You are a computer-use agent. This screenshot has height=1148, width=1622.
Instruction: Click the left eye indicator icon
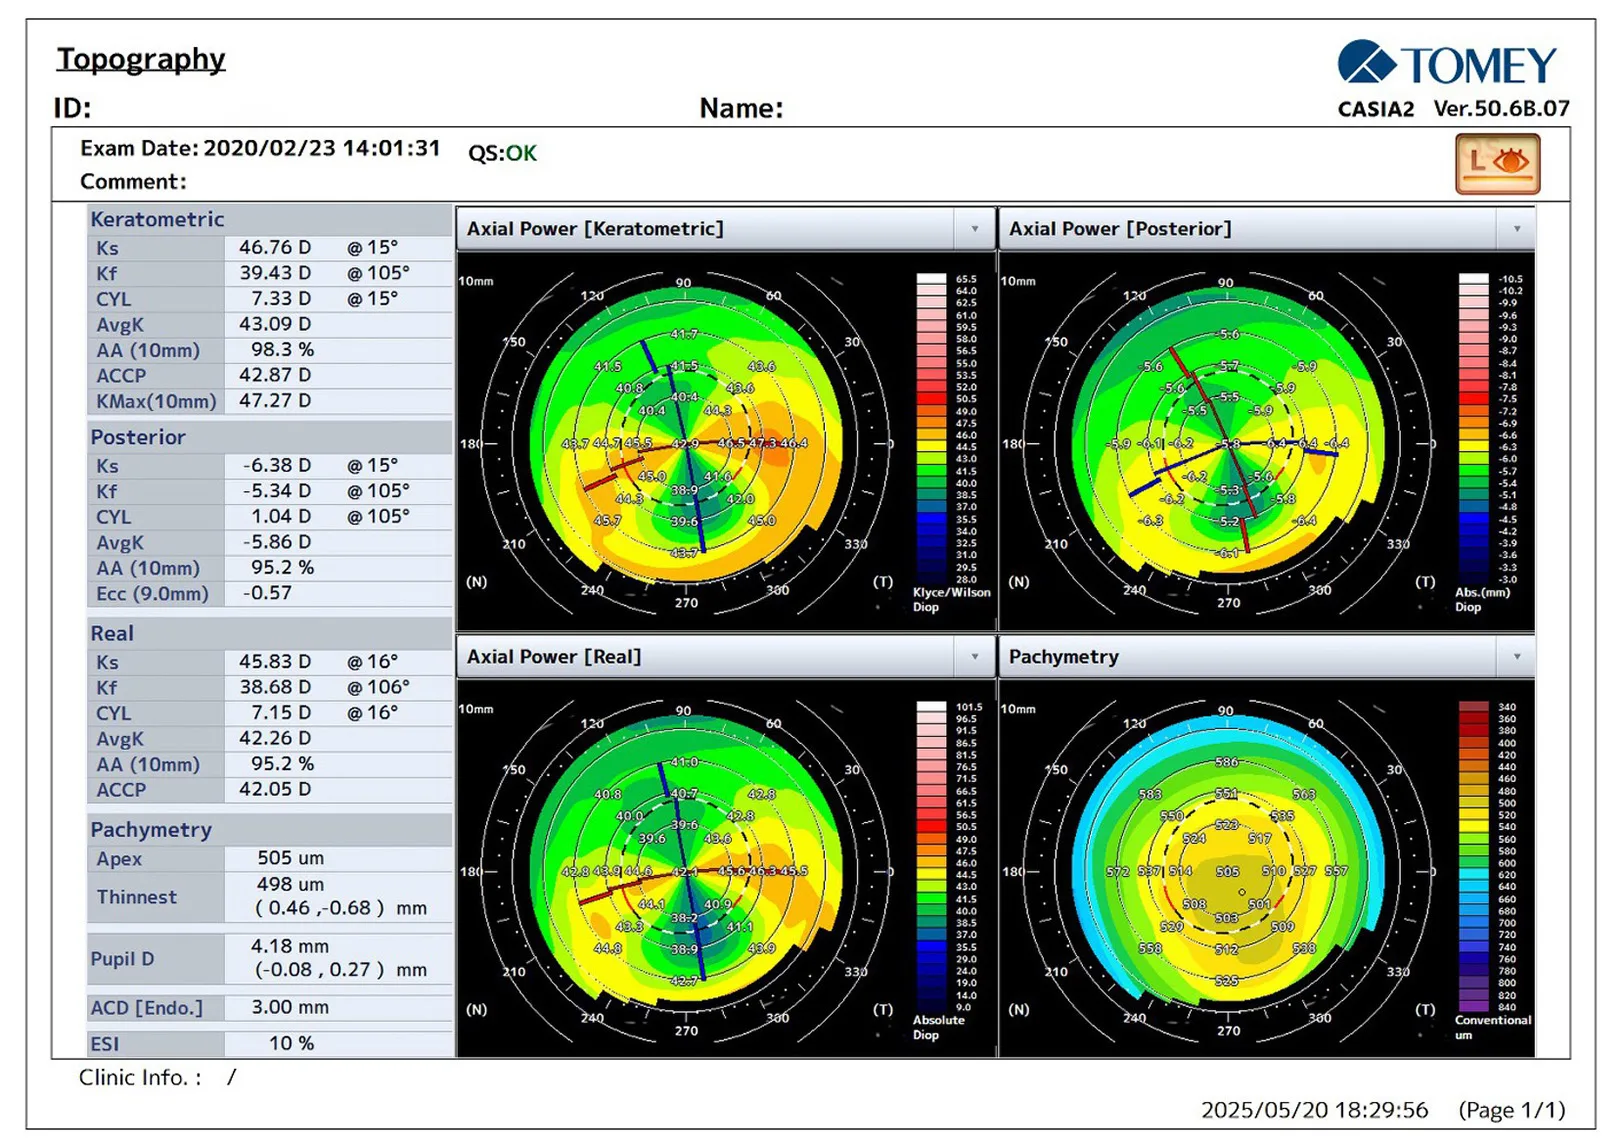click(x=1497, y=163)
